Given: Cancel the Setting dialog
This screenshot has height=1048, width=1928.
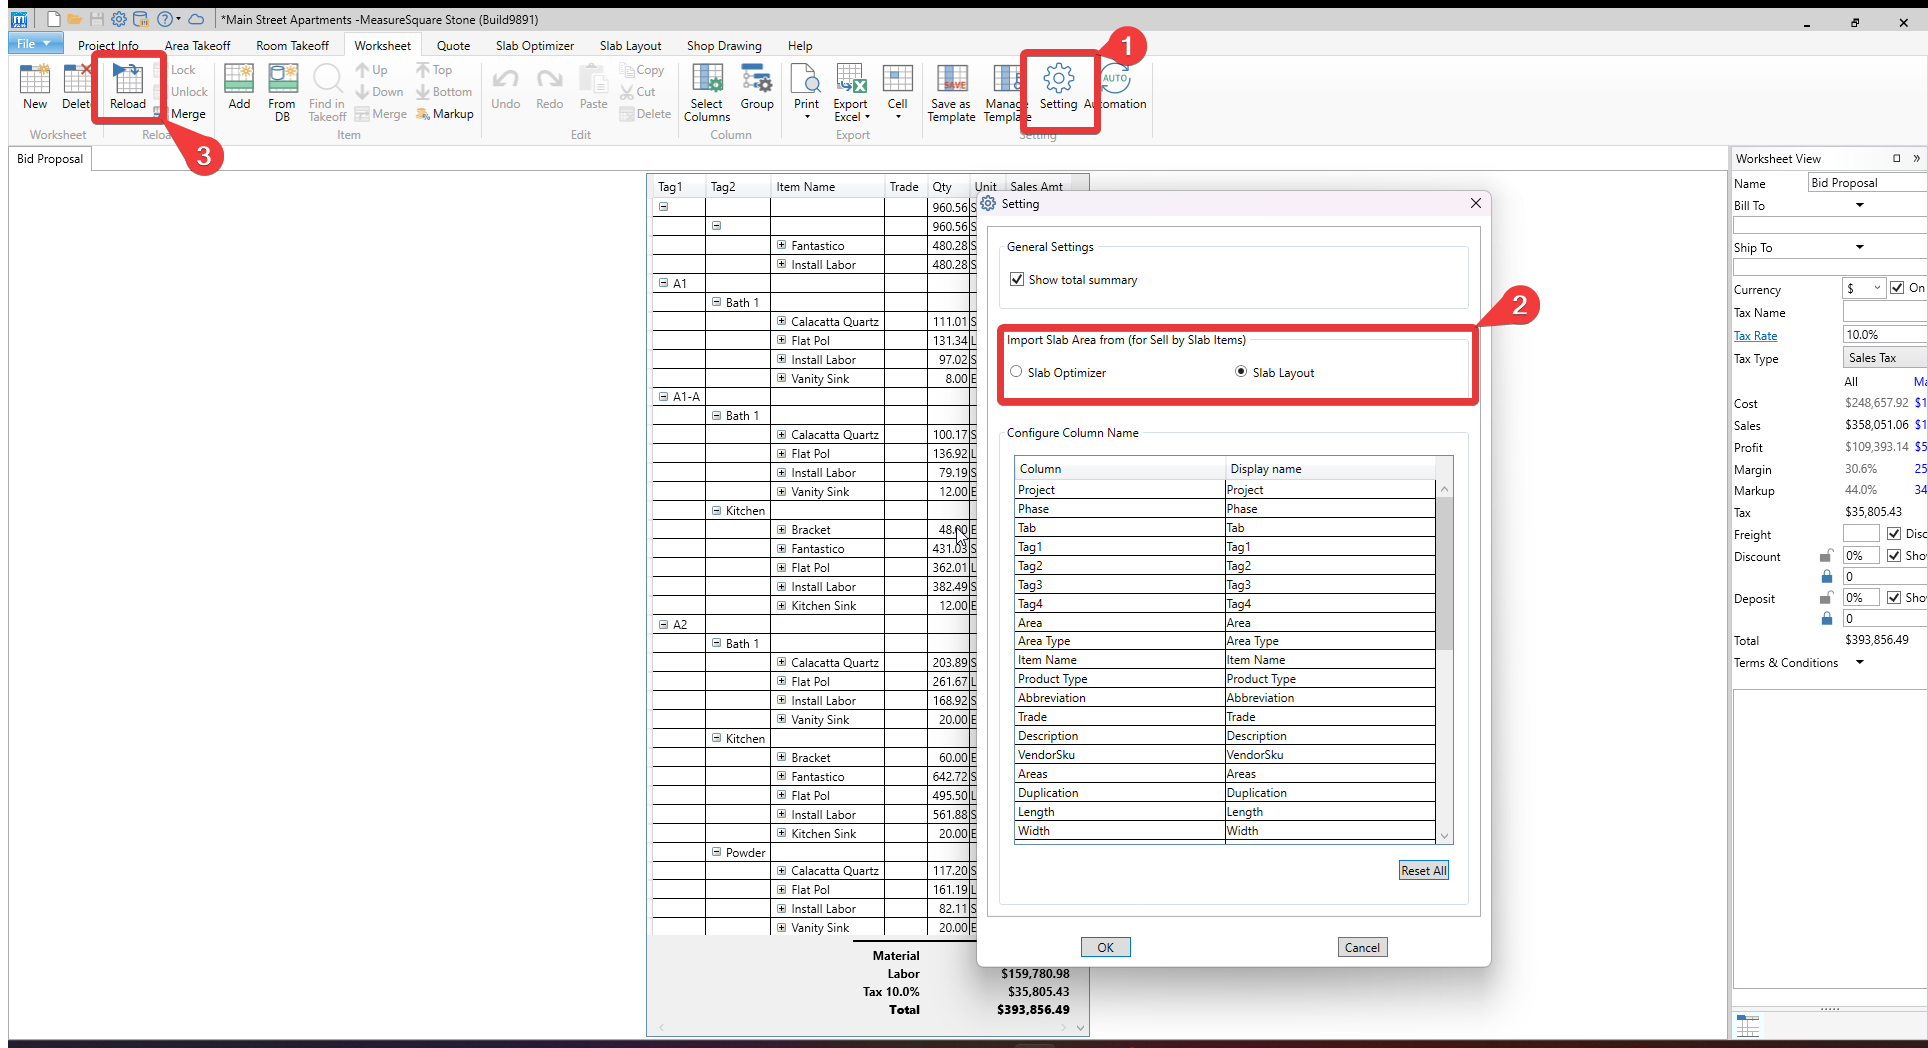Looking at the screenshot, I should [x=1362, y=947].
